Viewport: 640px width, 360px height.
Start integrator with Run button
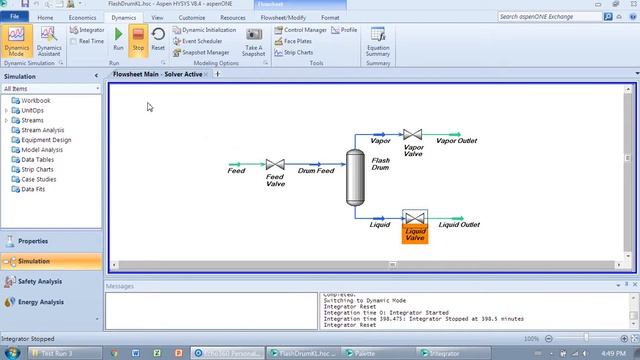click(x=118, y=39)
